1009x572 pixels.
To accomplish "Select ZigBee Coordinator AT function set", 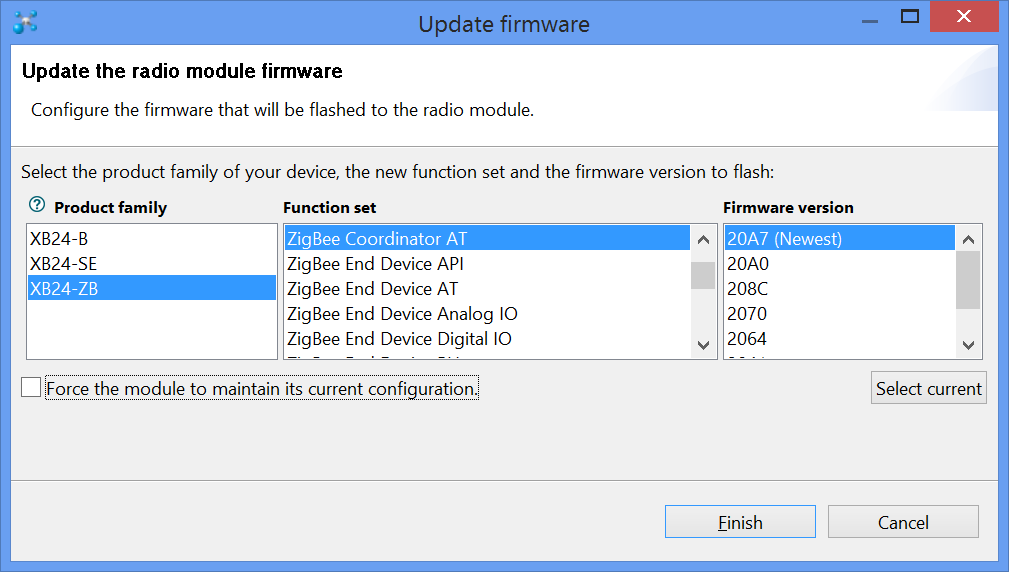I will click(377, 239).
